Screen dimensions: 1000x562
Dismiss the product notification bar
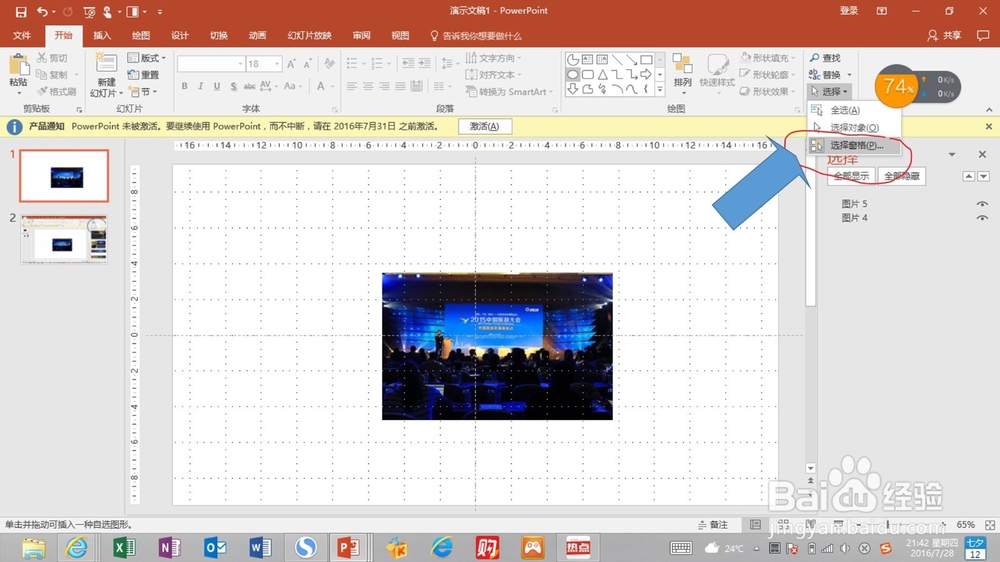click(989, 126)
